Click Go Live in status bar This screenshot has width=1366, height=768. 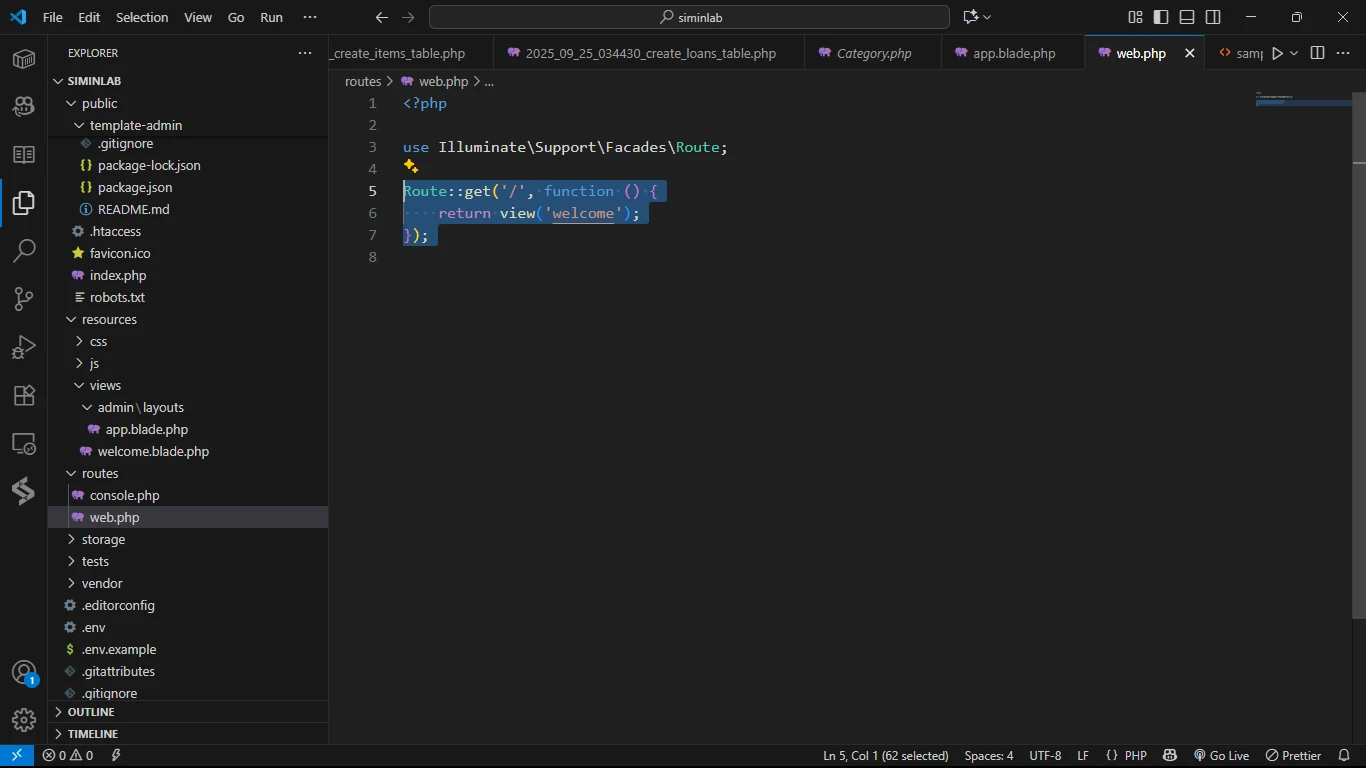pos(1221,756)
